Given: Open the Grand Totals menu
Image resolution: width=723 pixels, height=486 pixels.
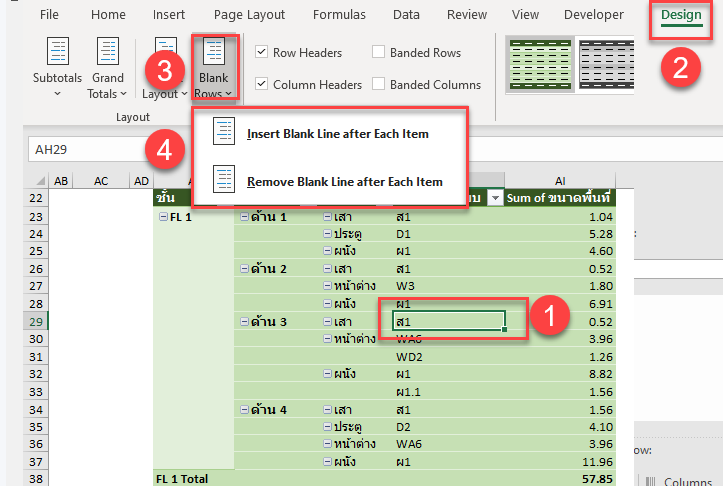Looking at the screenshot, I should (108, 68).
